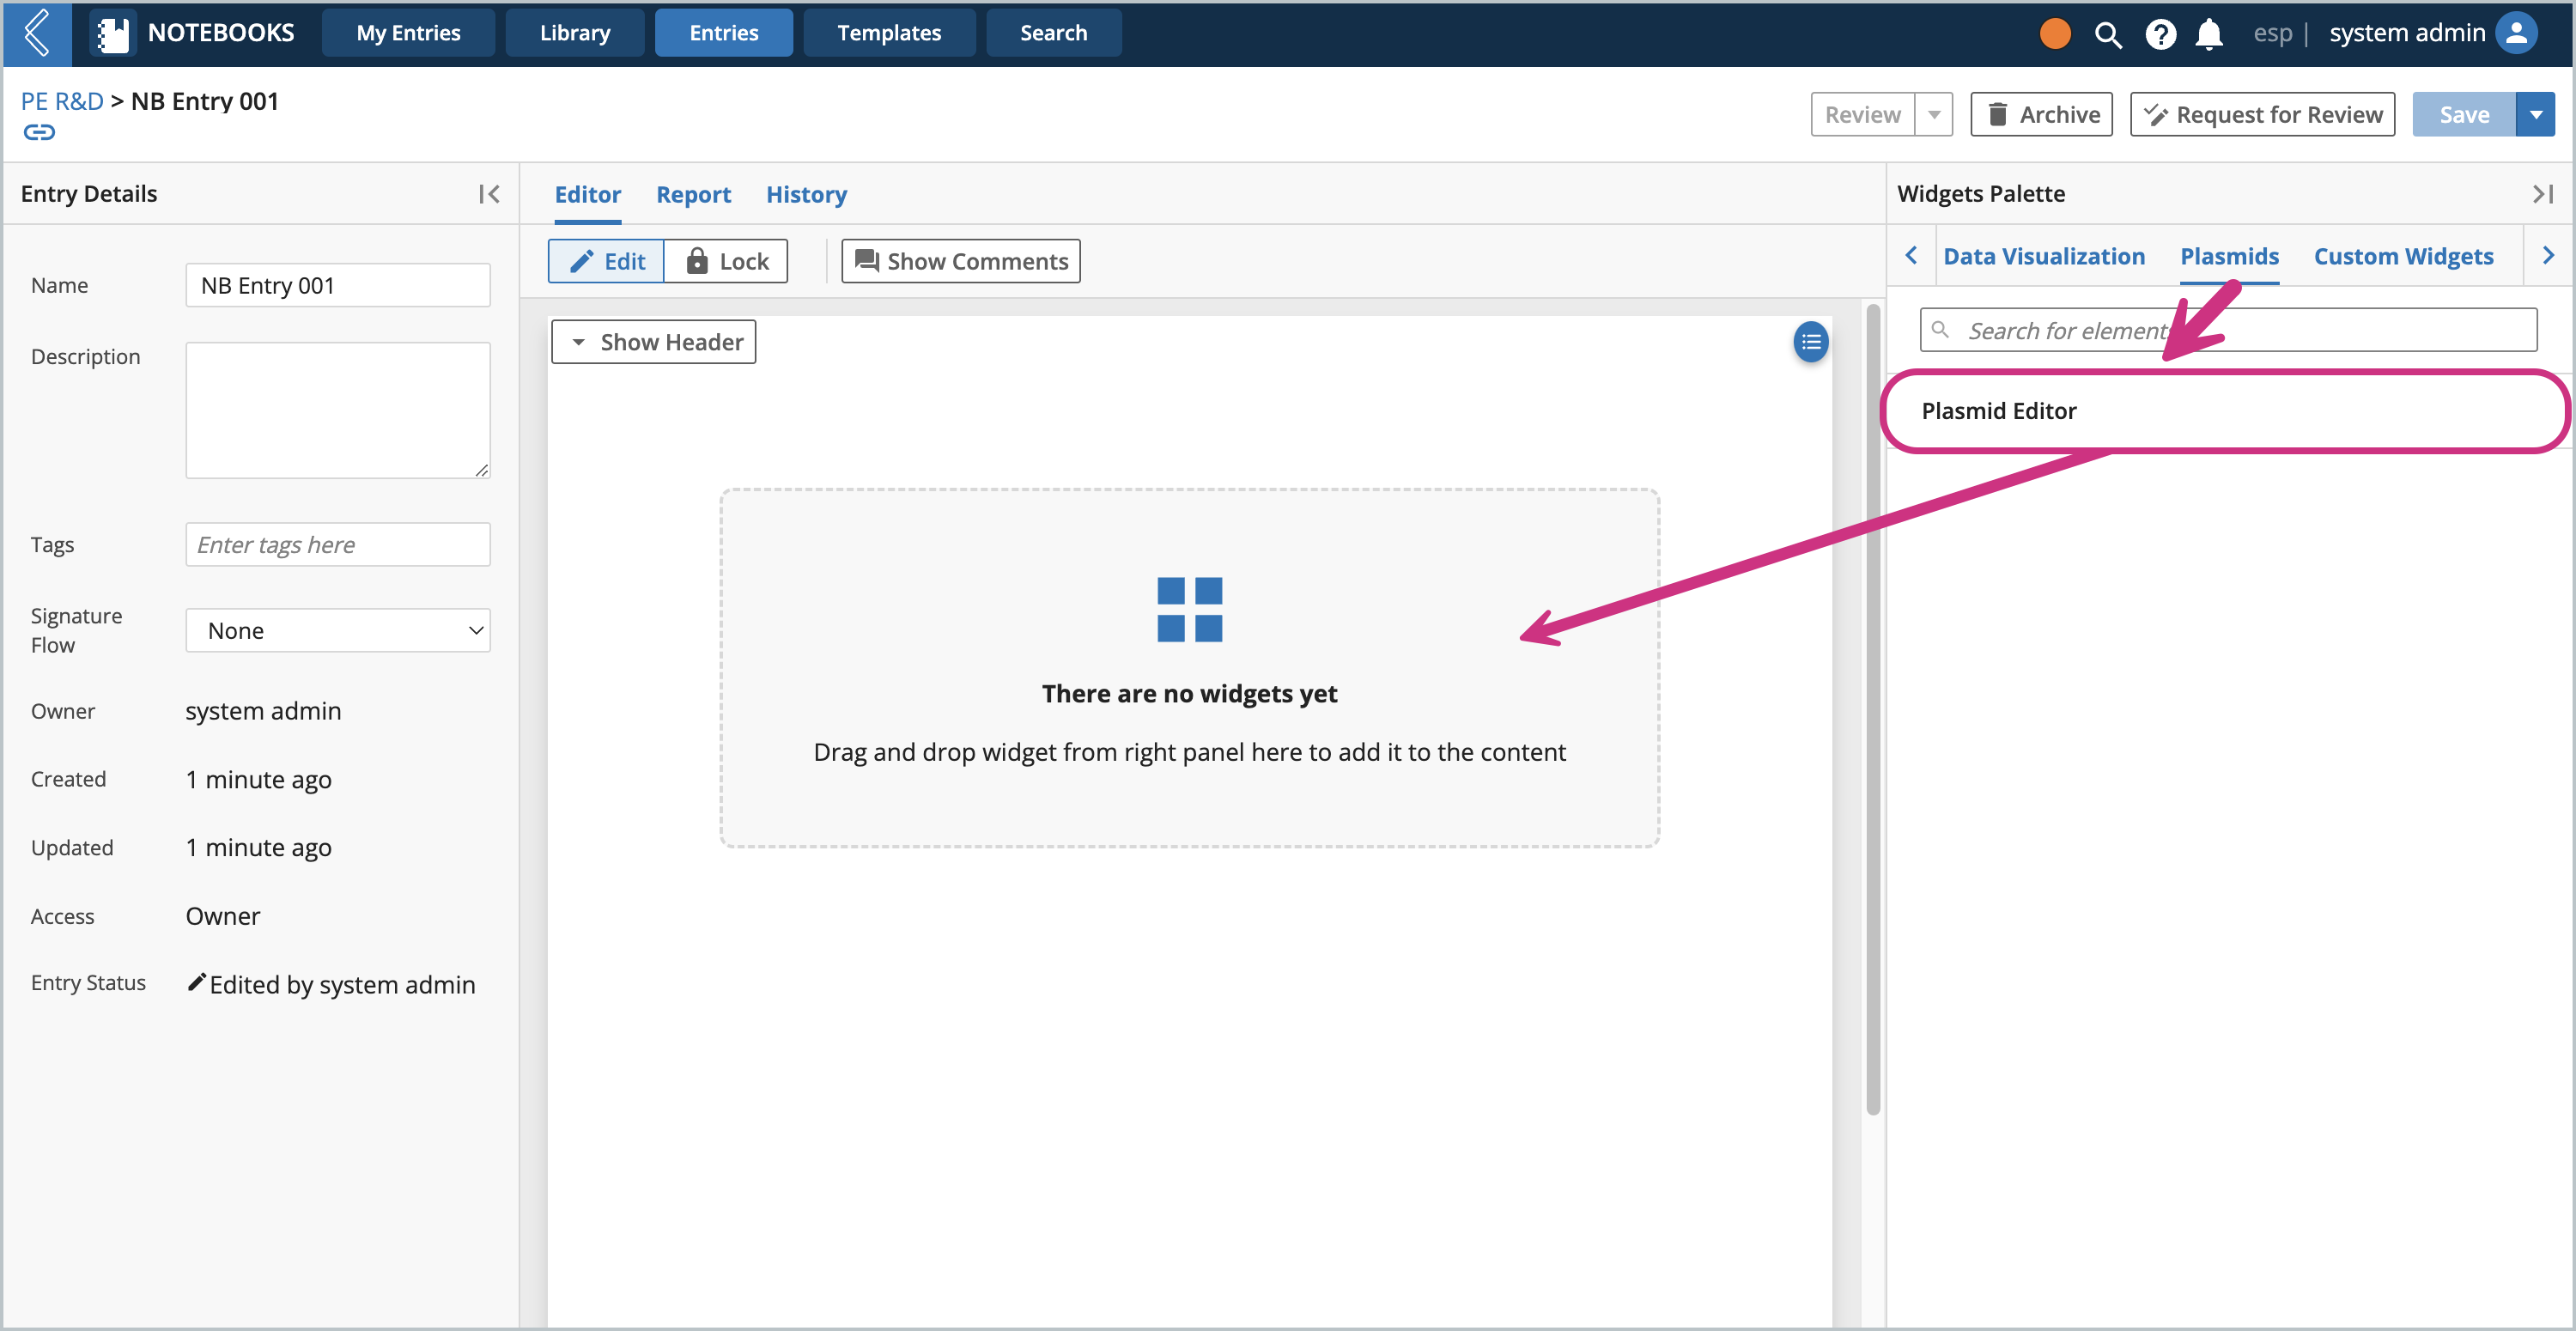
Task: Click the back chevron in top-left corner
Action: click(x=37, y=33)
